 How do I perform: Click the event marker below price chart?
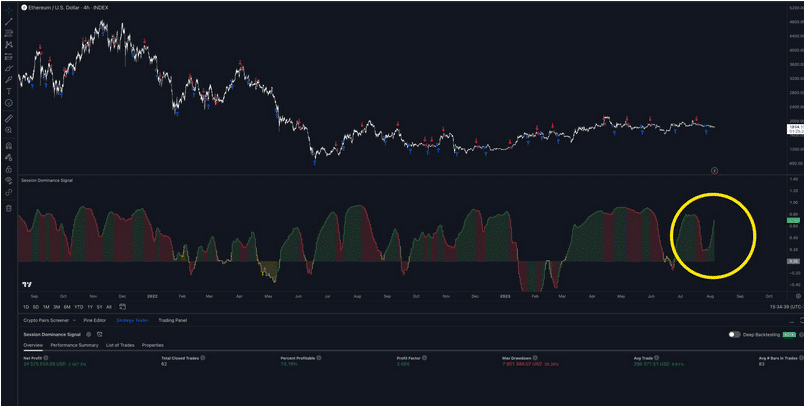pos(715,171)
